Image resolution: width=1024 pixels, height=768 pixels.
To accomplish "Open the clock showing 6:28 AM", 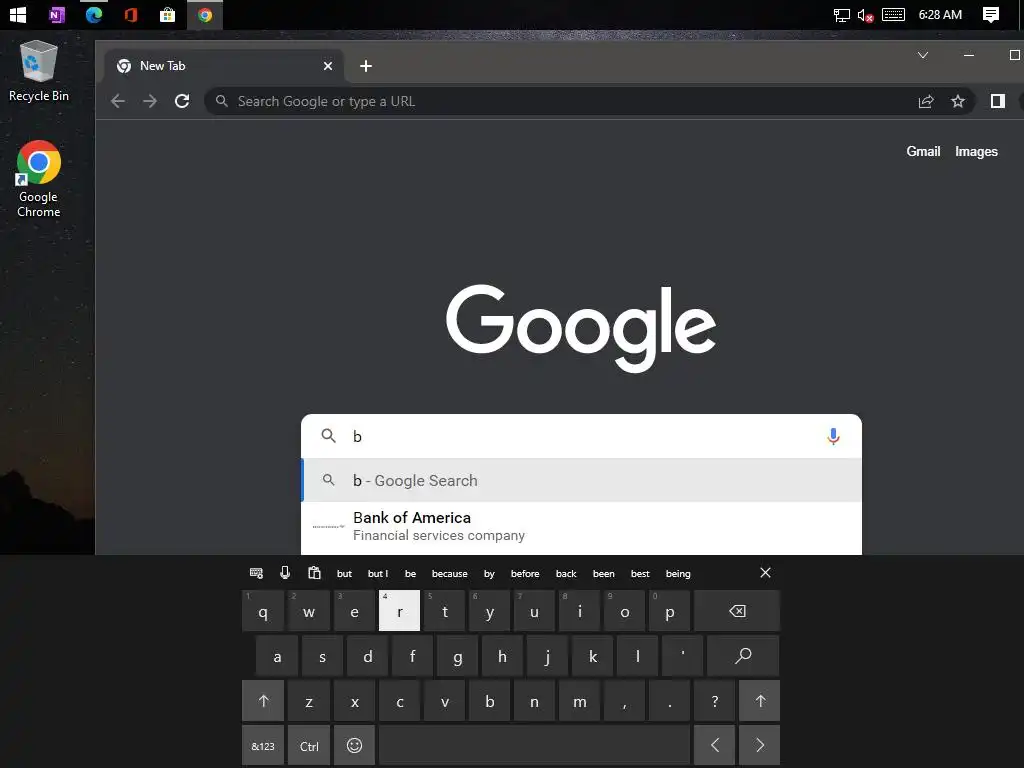I will click(x=940, y=14).
